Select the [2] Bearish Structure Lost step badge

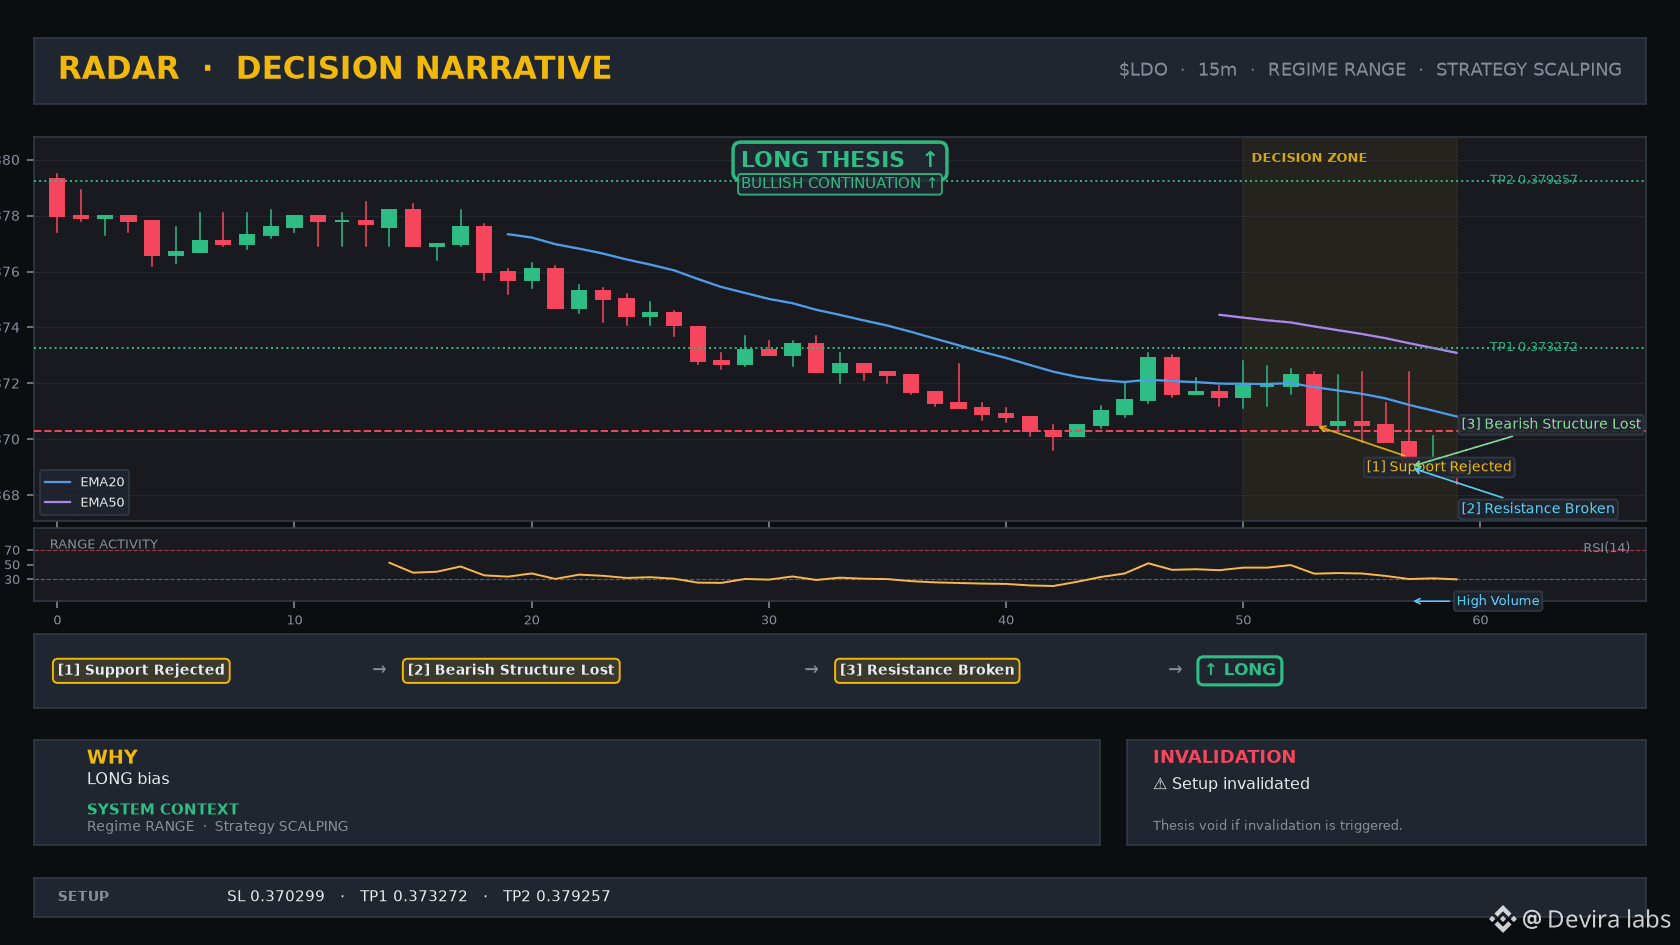511,670
